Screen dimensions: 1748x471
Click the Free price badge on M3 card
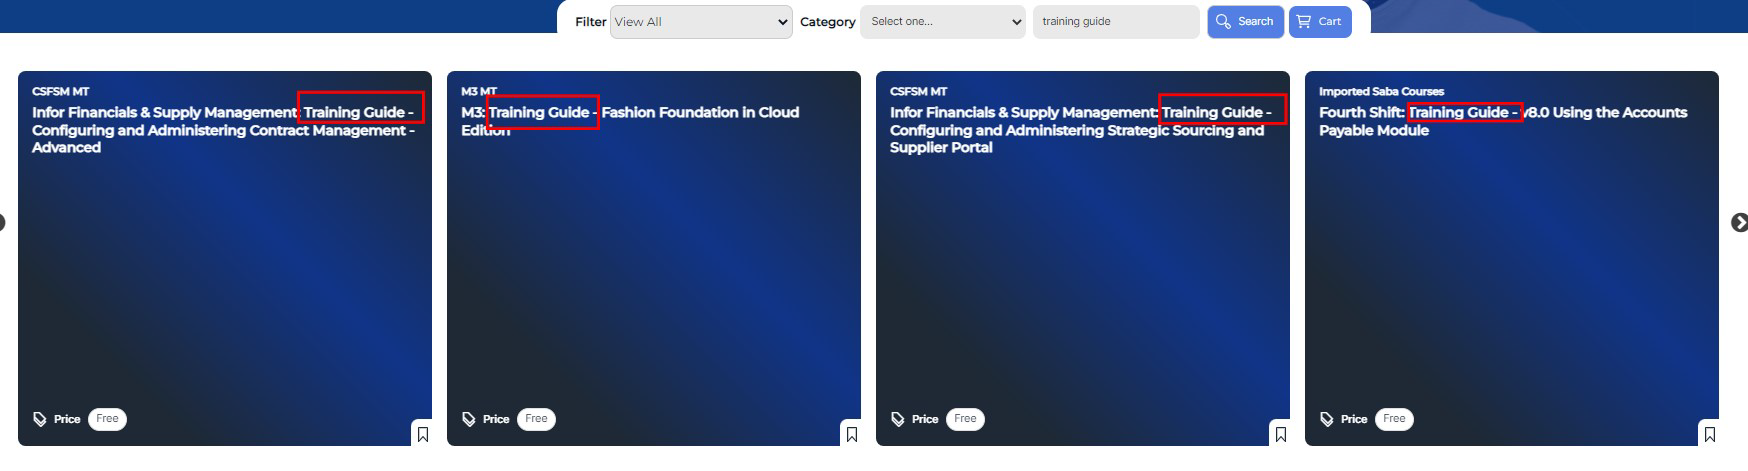click(x=536, y=419)
